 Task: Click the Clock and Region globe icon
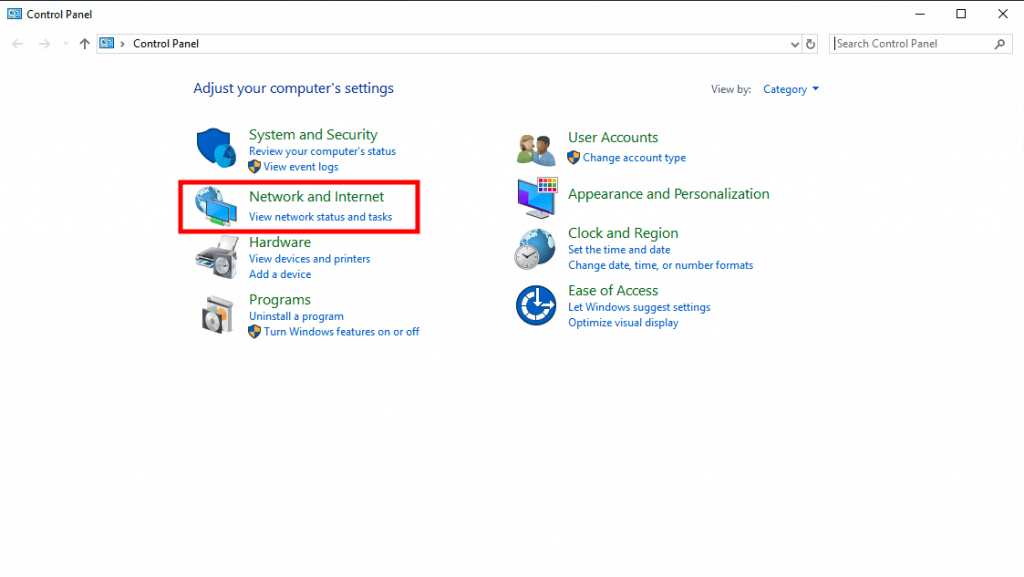pos(536,248)
